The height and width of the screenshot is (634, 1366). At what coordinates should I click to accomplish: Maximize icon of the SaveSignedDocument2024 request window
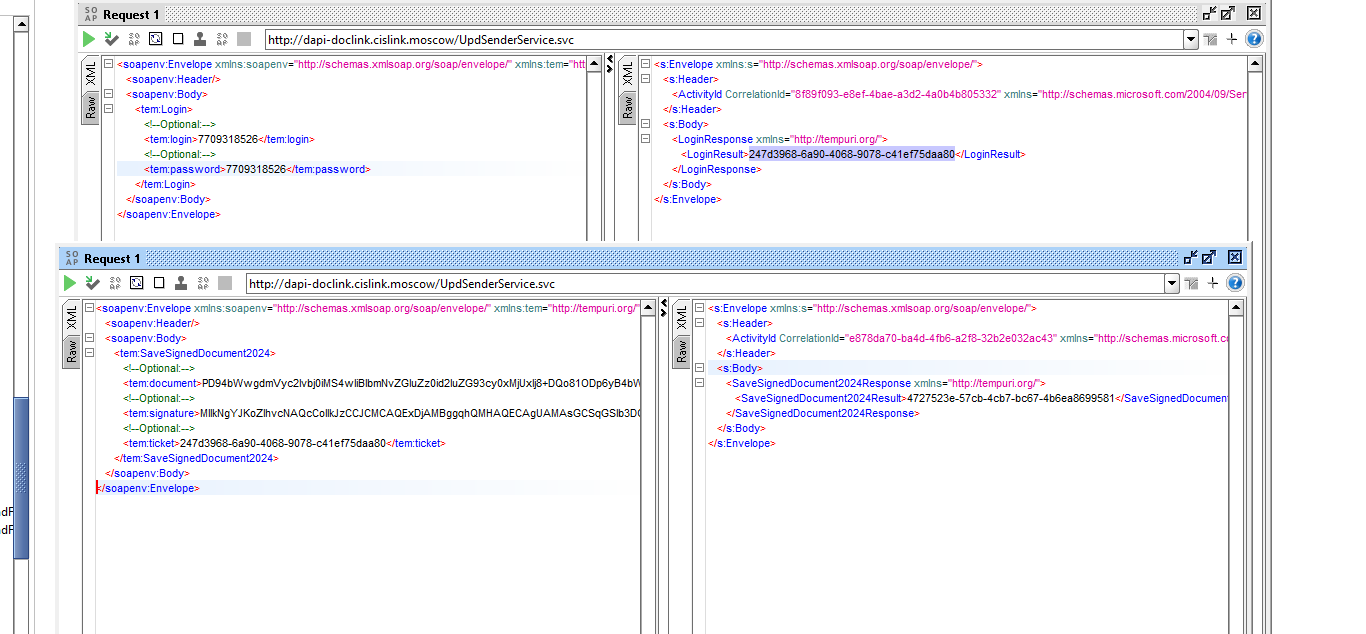[1209, 258]
